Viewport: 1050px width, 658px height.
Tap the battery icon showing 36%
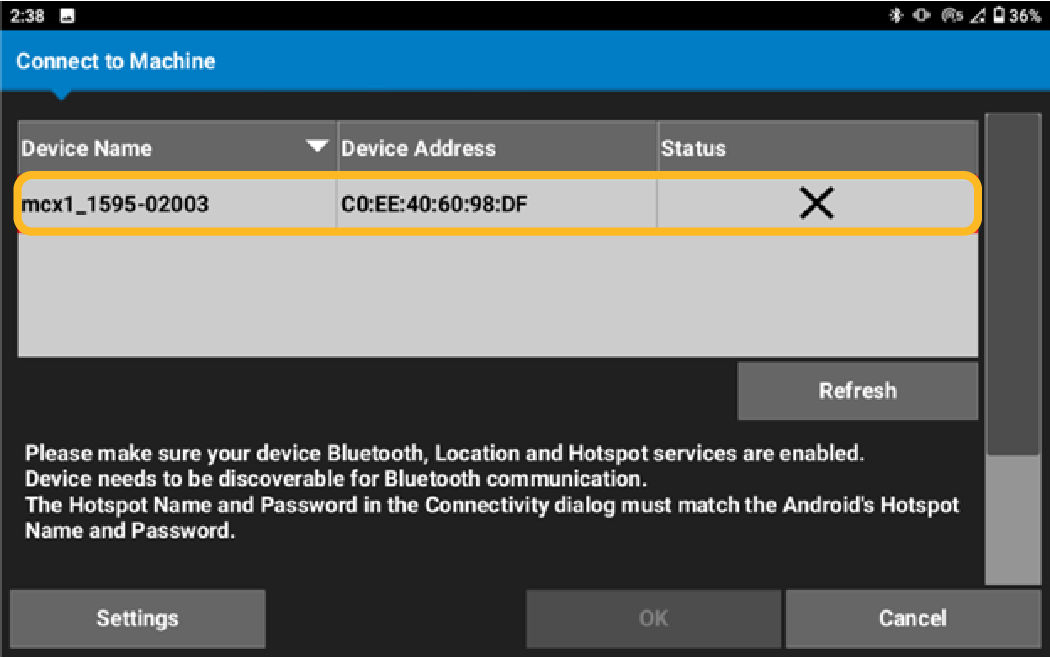[998, 16]
